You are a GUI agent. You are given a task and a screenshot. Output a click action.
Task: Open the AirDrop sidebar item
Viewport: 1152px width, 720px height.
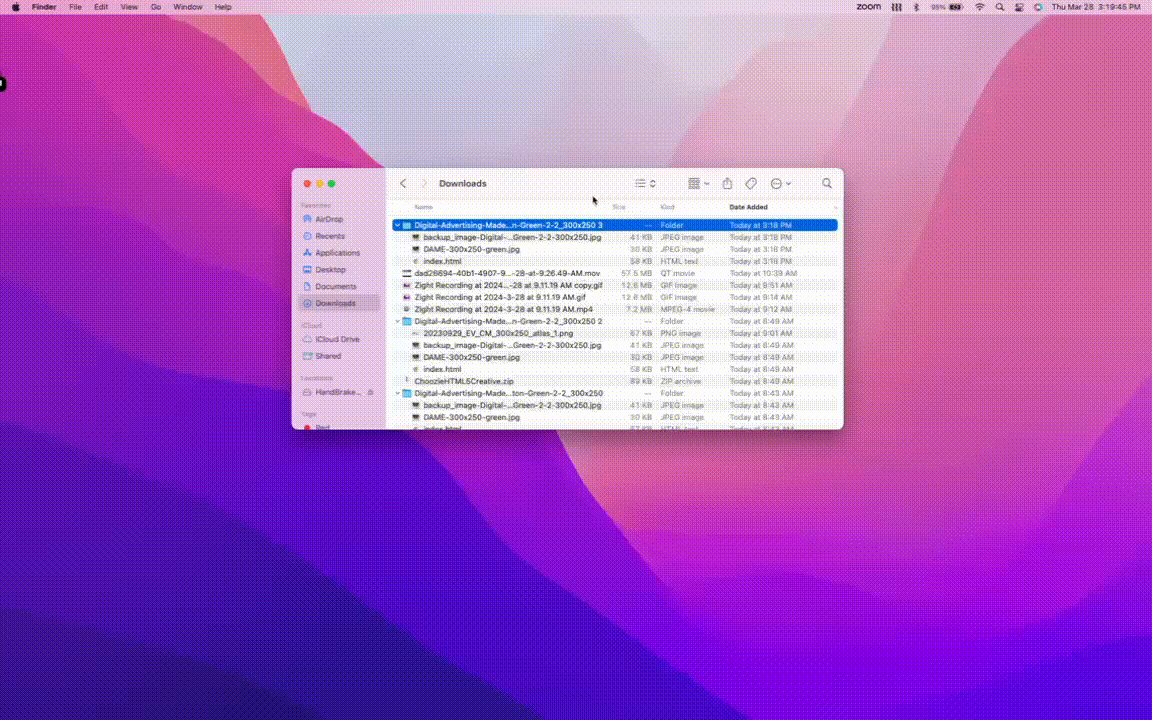pyautogui.click(x=330, y=219)
